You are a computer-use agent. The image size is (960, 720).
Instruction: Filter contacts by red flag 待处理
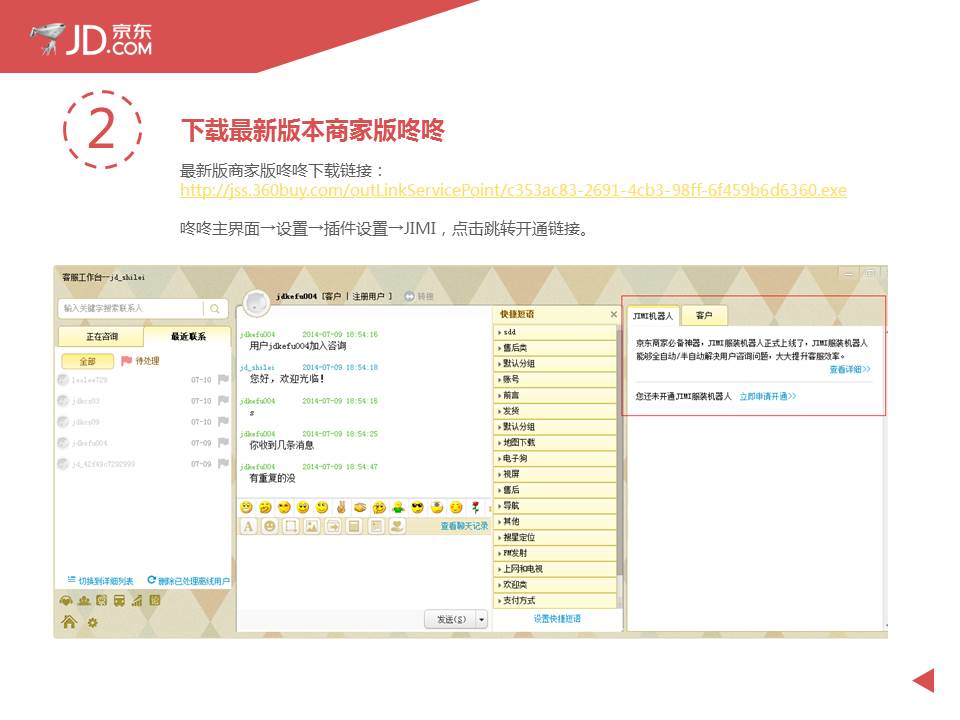[x=140, y=361]
